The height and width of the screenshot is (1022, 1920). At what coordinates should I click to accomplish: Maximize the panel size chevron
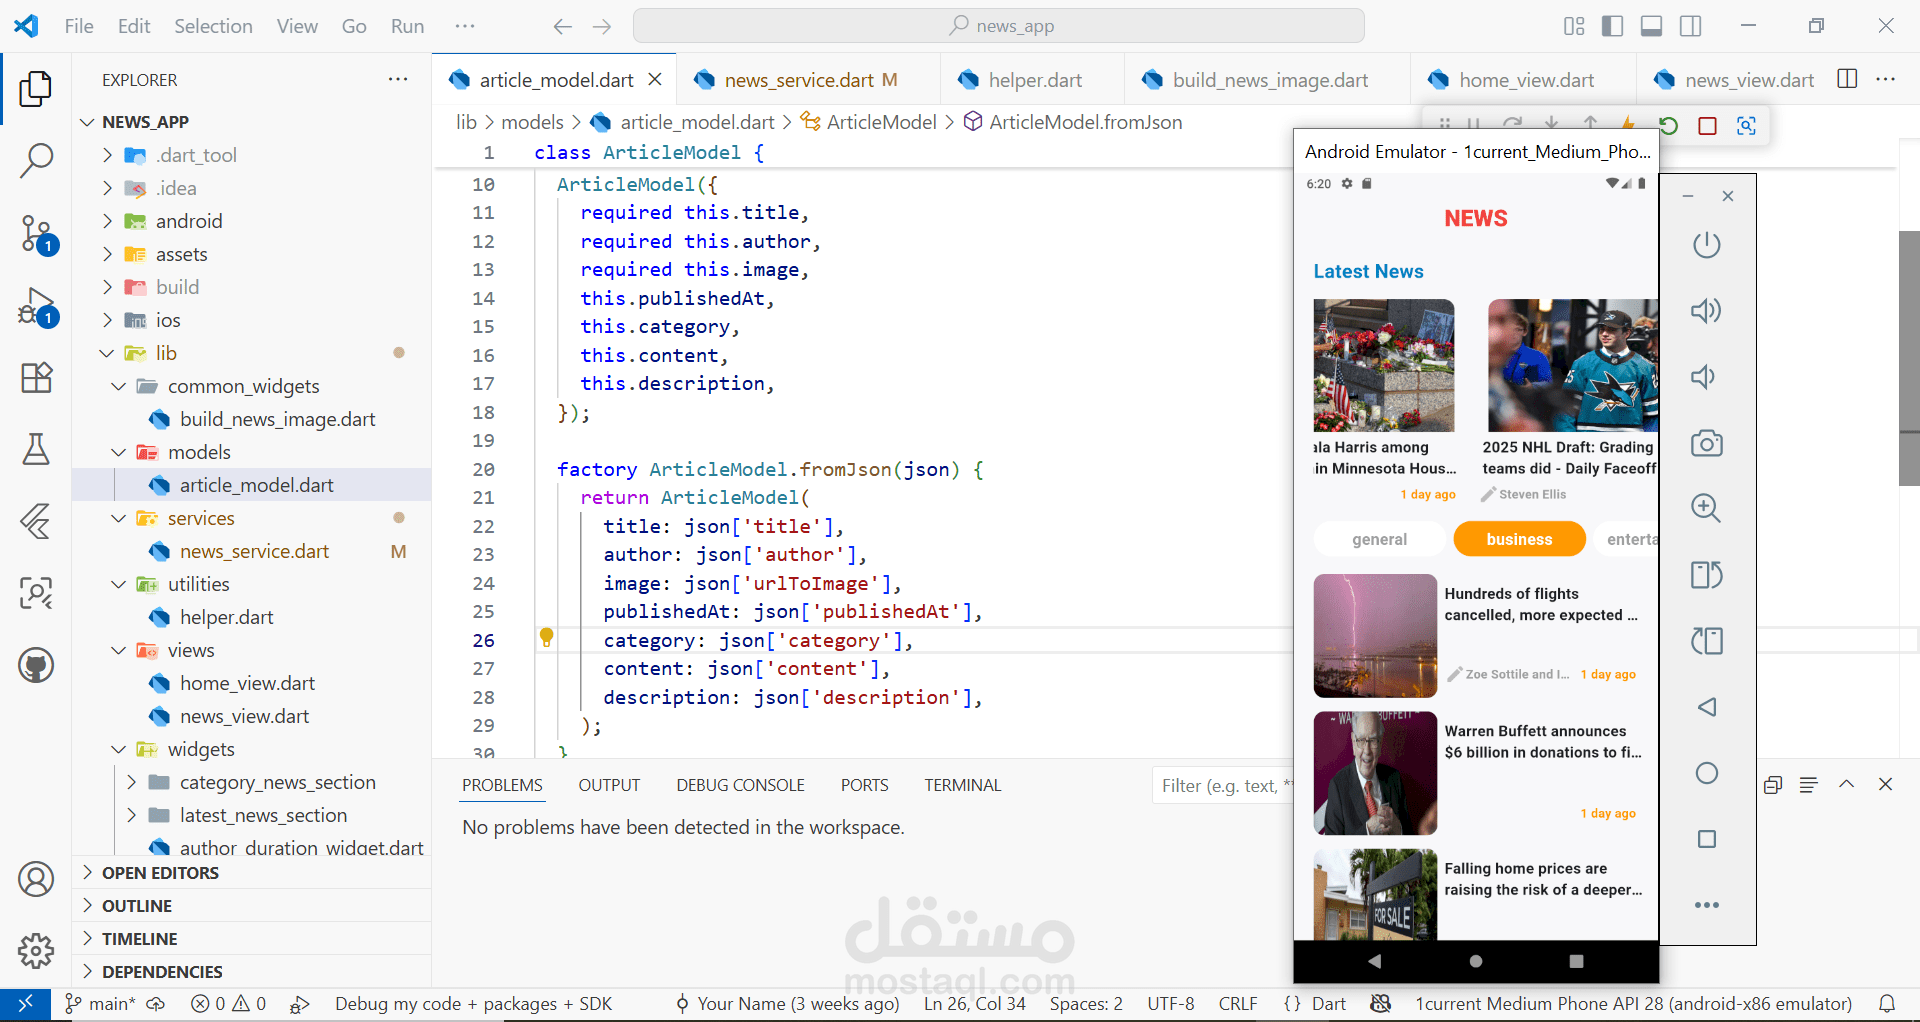point(1846,785)
